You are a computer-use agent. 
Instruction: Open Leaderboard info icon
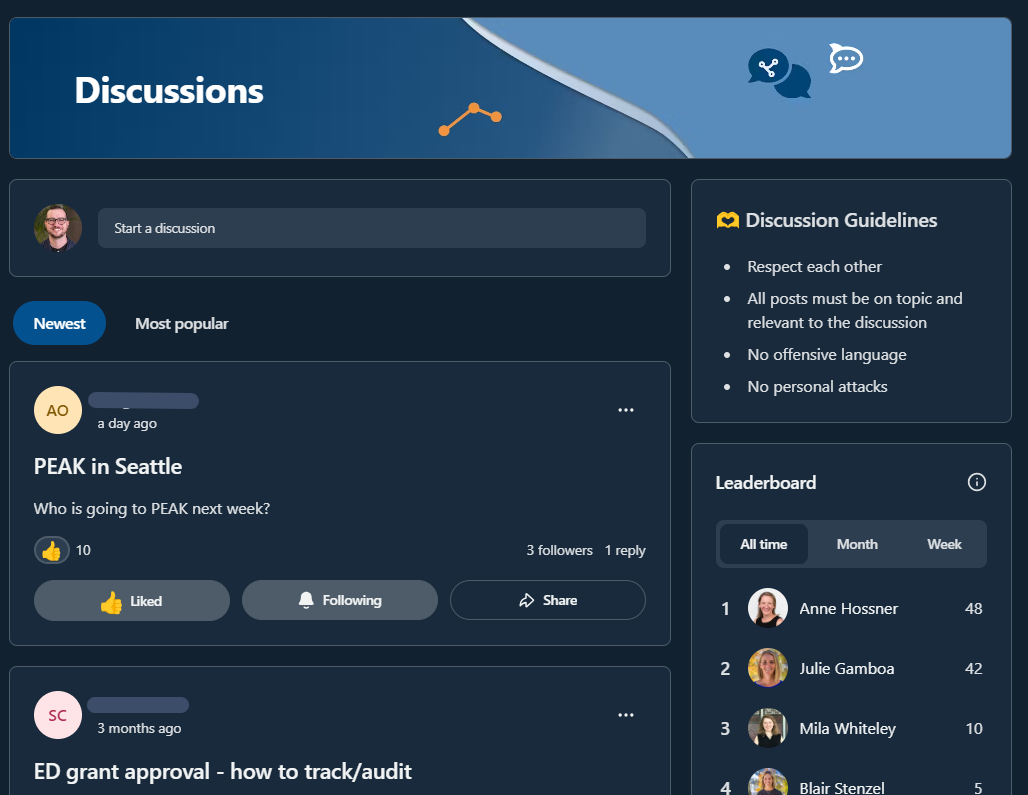pos(977,482)
